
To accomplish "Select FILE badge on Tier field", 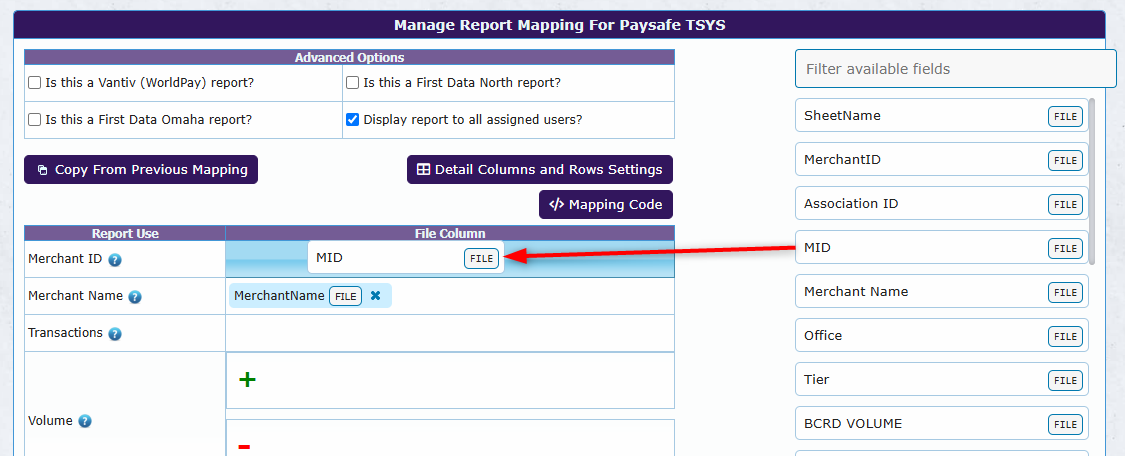I will pos(1065,380).
